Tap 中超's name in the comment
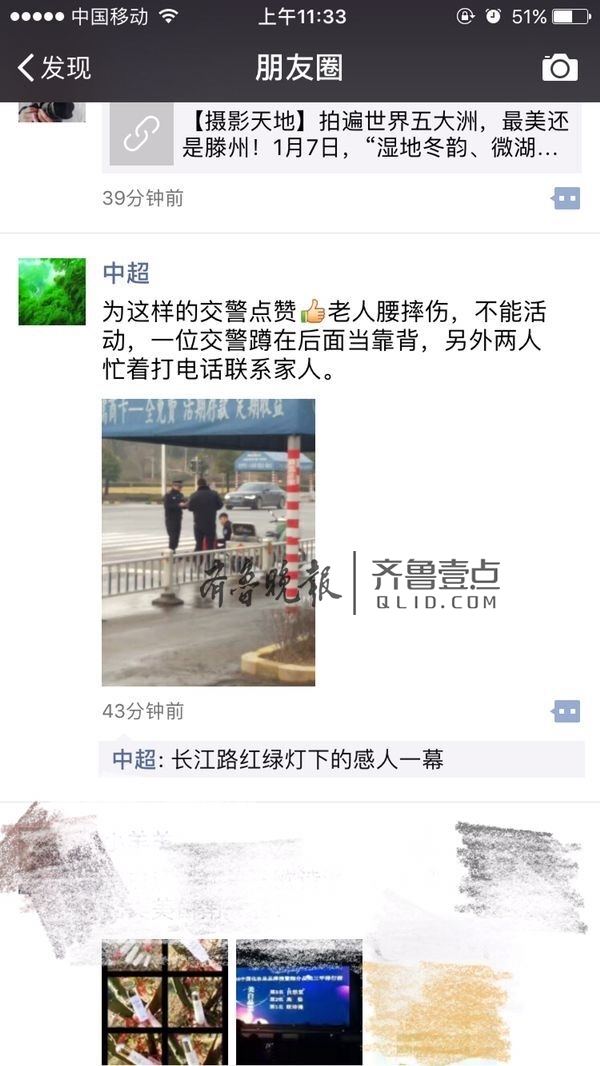600x1066 pixels. (x=134, y=759)
